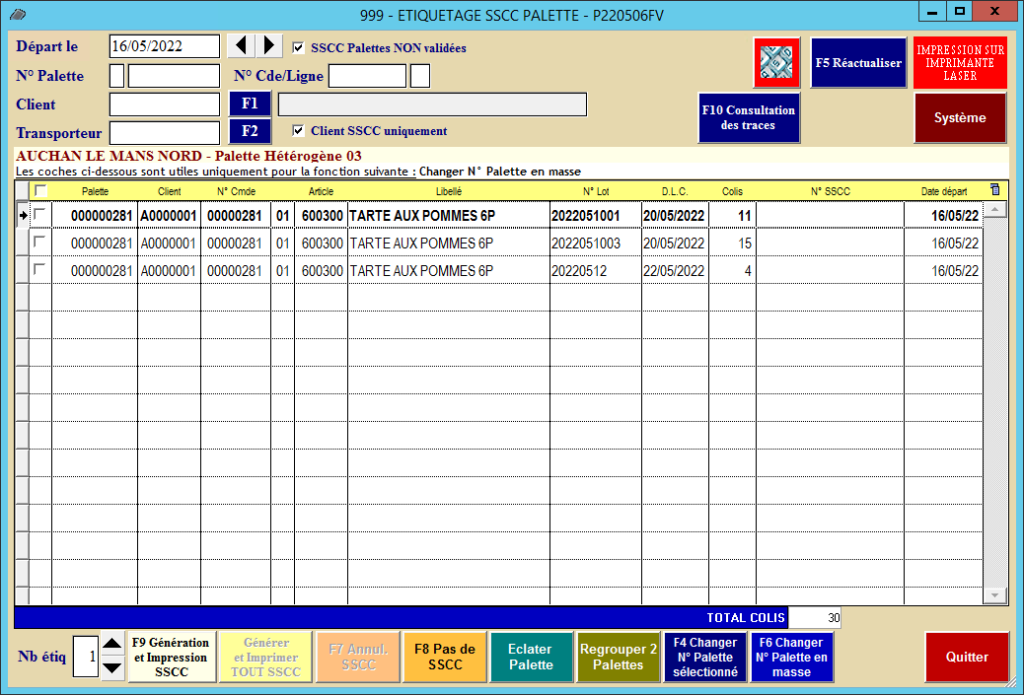The width and height of the screenshot is (1024, 696).
Task: Click the Eclater Palette button
Action: click(530, 657)
